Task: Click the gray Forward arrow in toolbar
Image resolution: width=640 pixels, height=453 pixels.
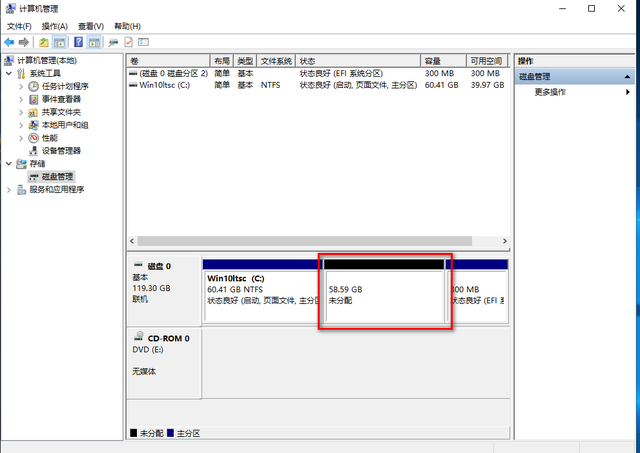Action: (x=24, y=42)
